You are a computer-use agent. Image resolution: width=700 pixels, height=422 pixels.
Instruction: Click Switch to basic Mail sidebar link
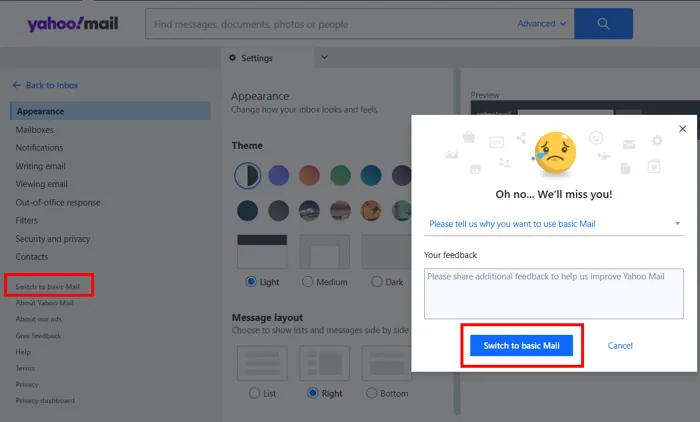48,287
